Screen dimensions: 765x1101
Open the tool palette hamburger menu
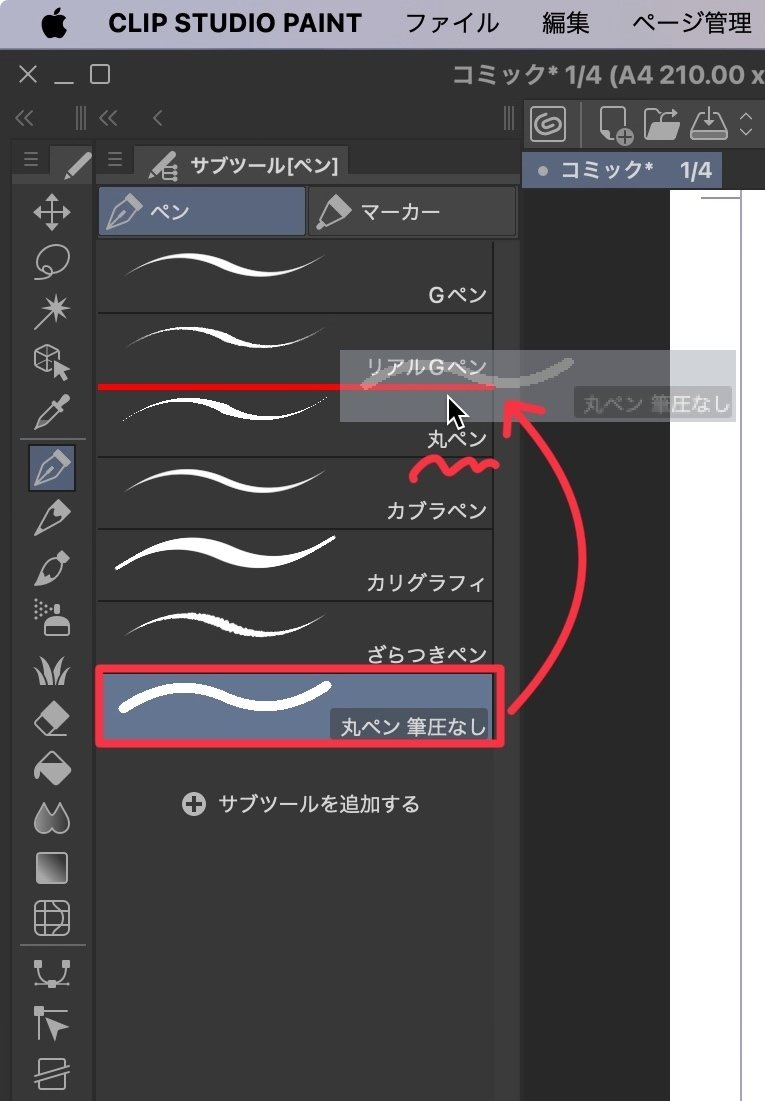point(30,159)
